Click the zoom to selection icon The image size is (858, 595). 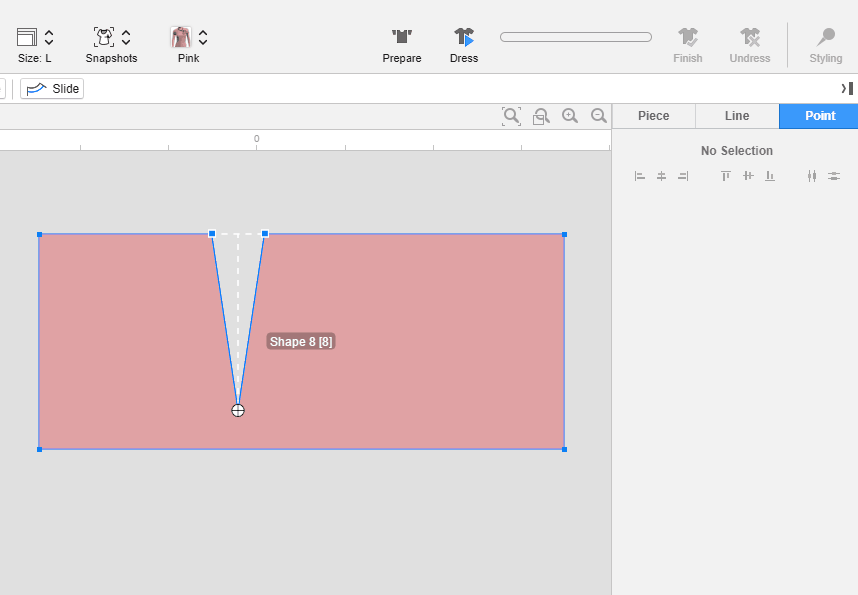click(541, 116)
